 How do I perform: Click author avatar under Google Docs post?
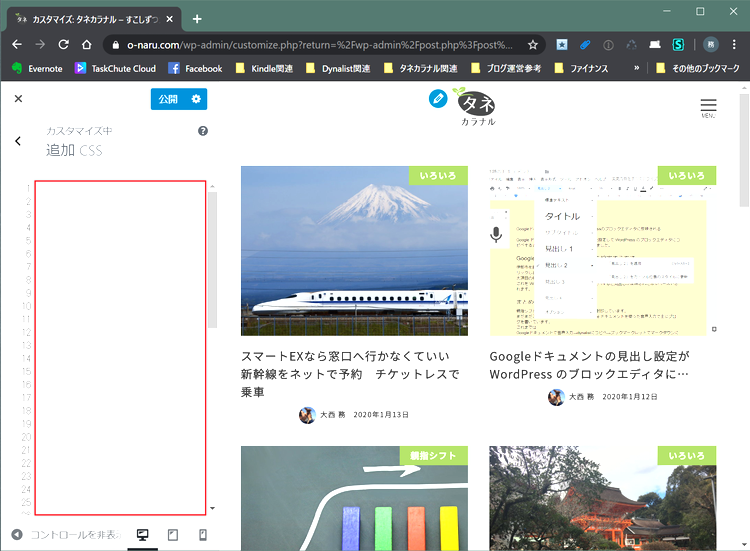[x=556, y=397]
